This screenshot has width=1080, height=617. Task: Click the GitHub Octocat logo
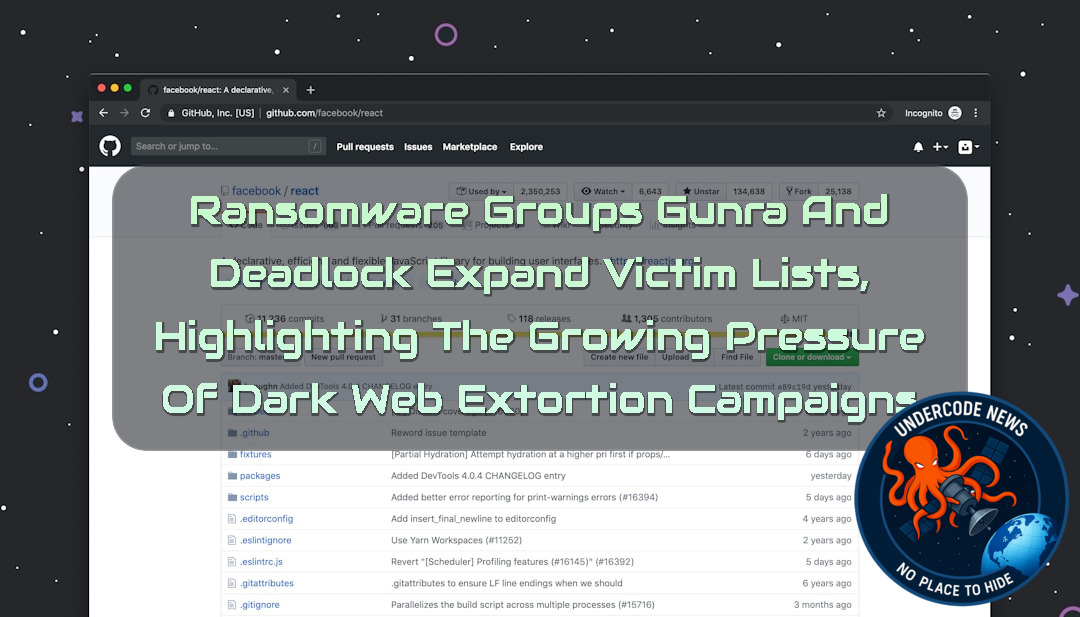pos(110,146)
